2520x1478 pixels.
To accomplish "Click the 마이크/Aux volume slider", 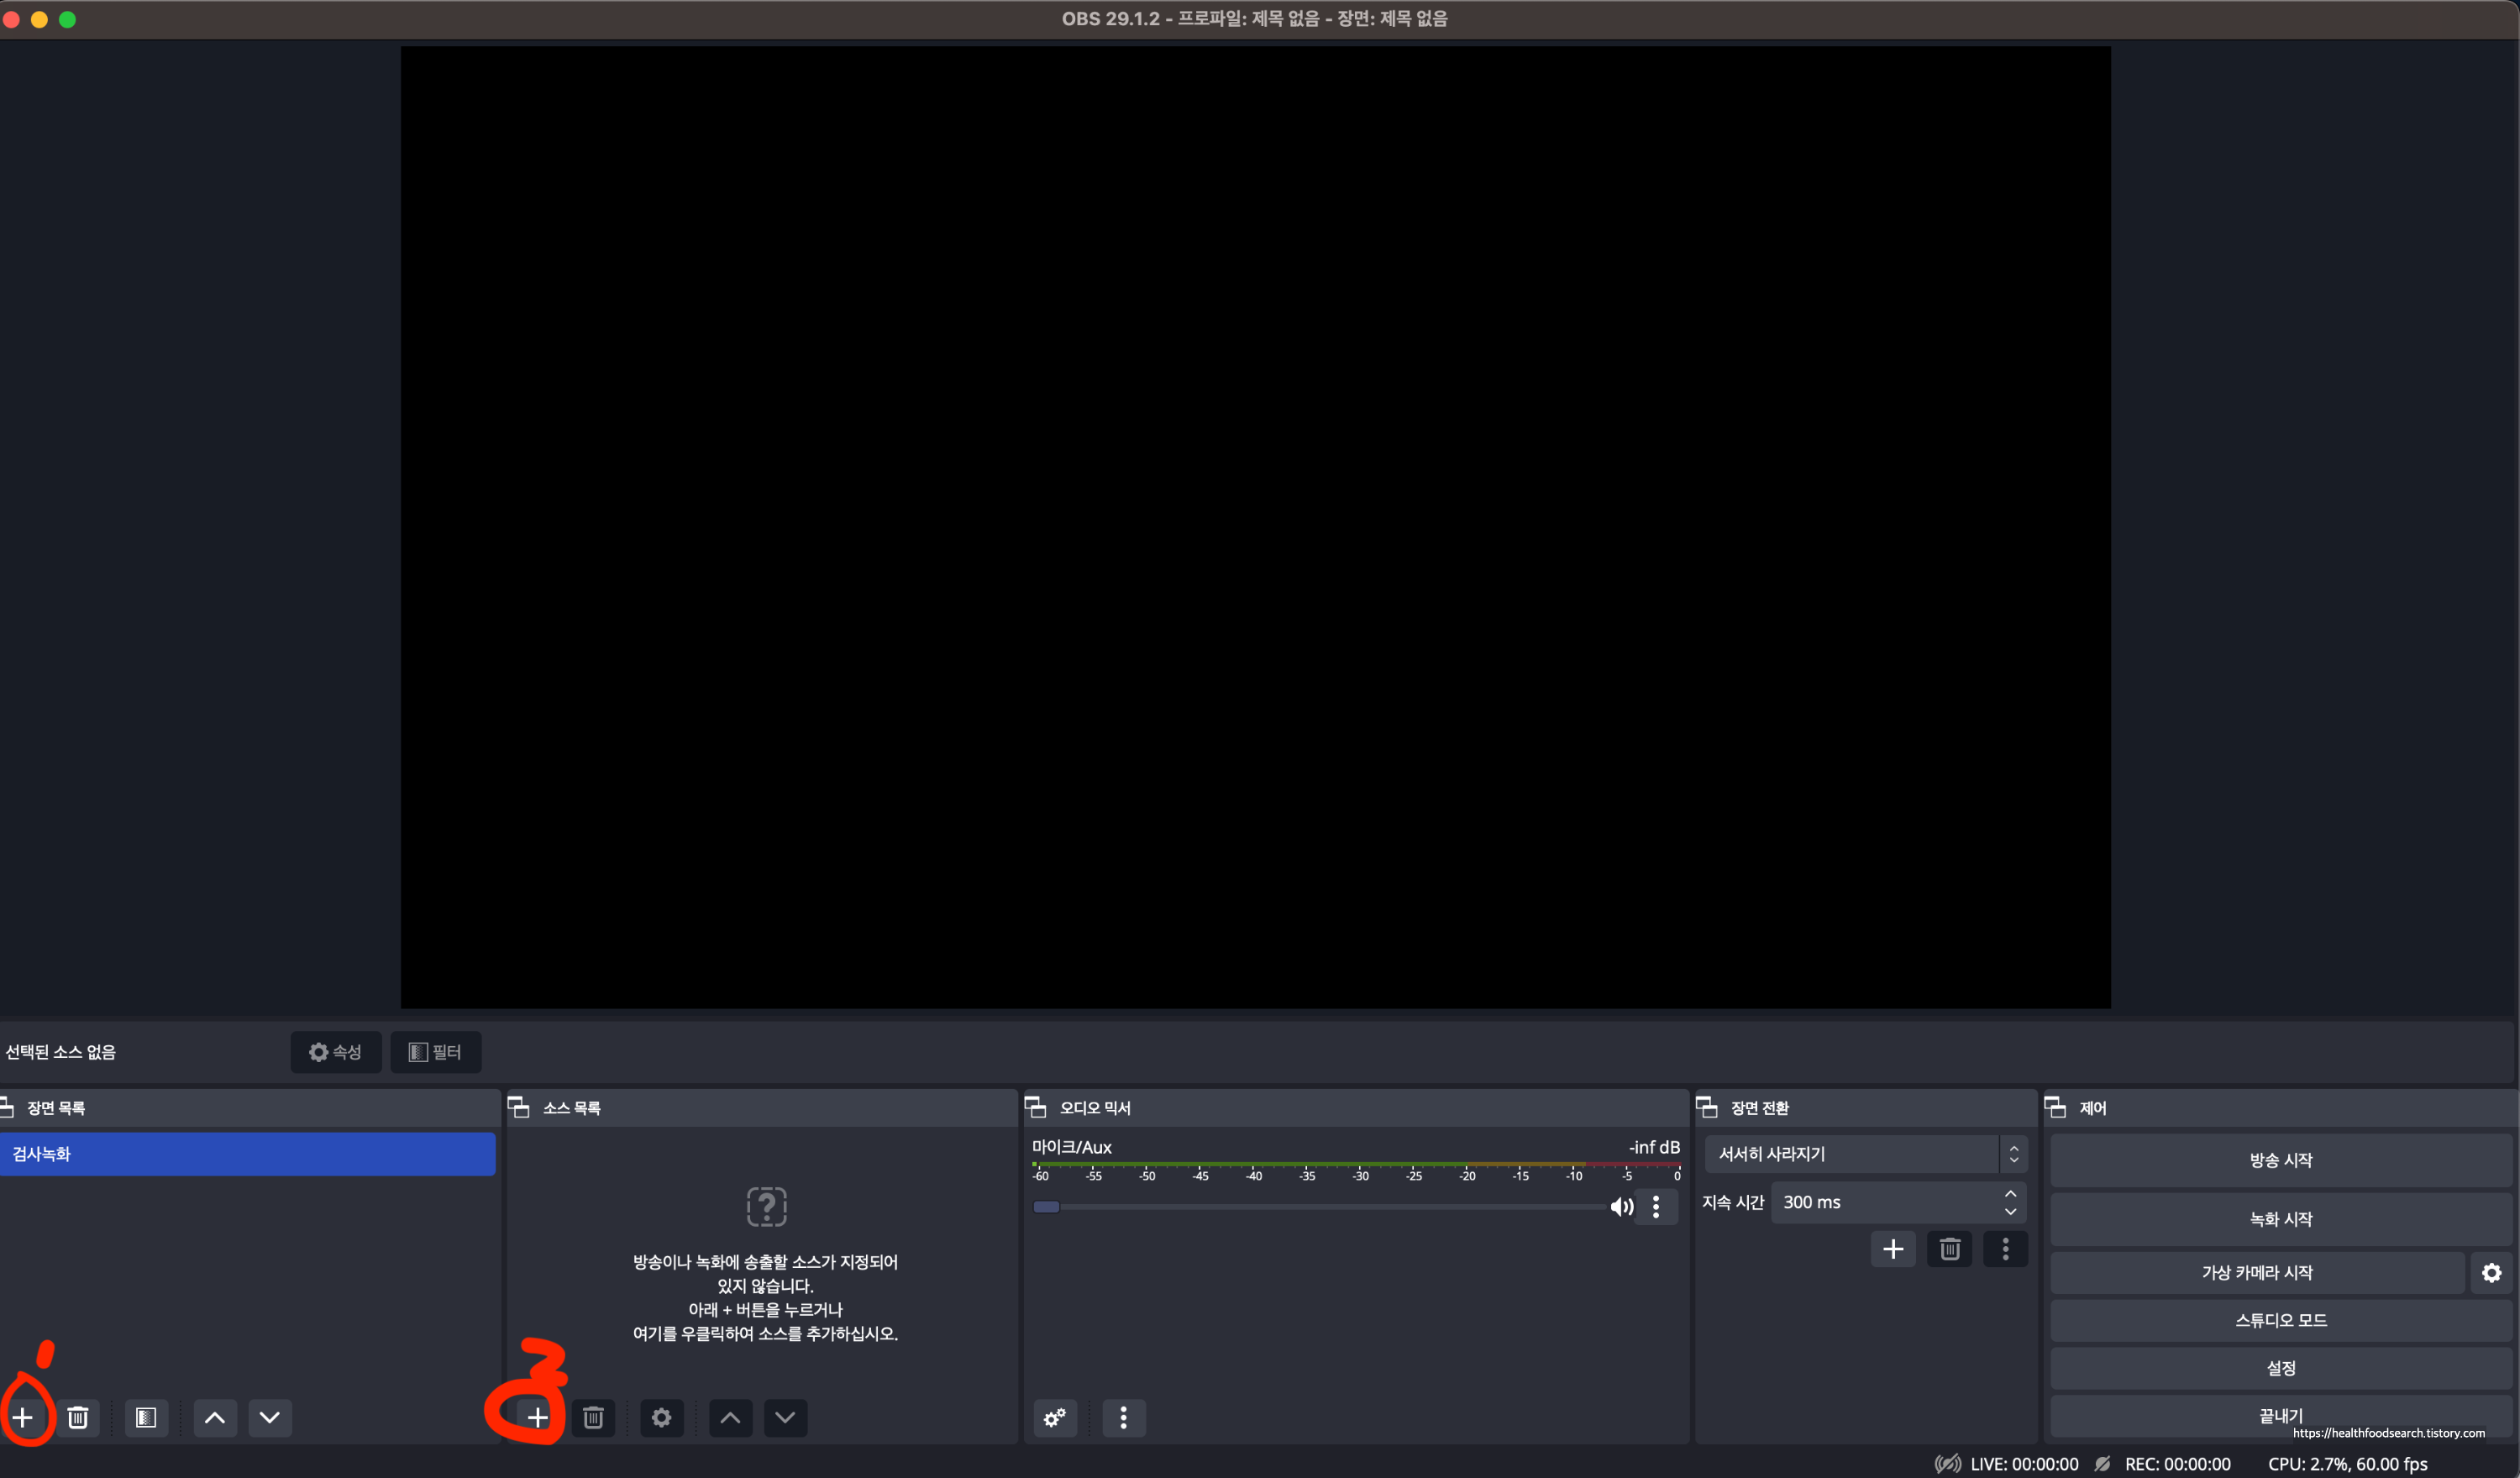I will (1320, 1207).
